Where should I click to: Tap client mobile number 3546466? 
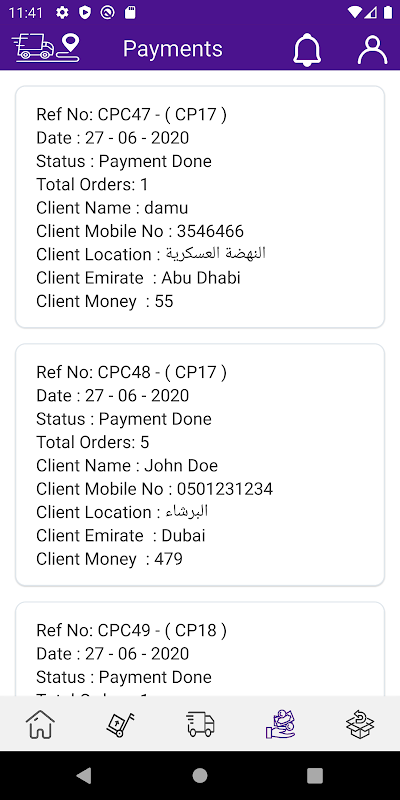point(210,231)
